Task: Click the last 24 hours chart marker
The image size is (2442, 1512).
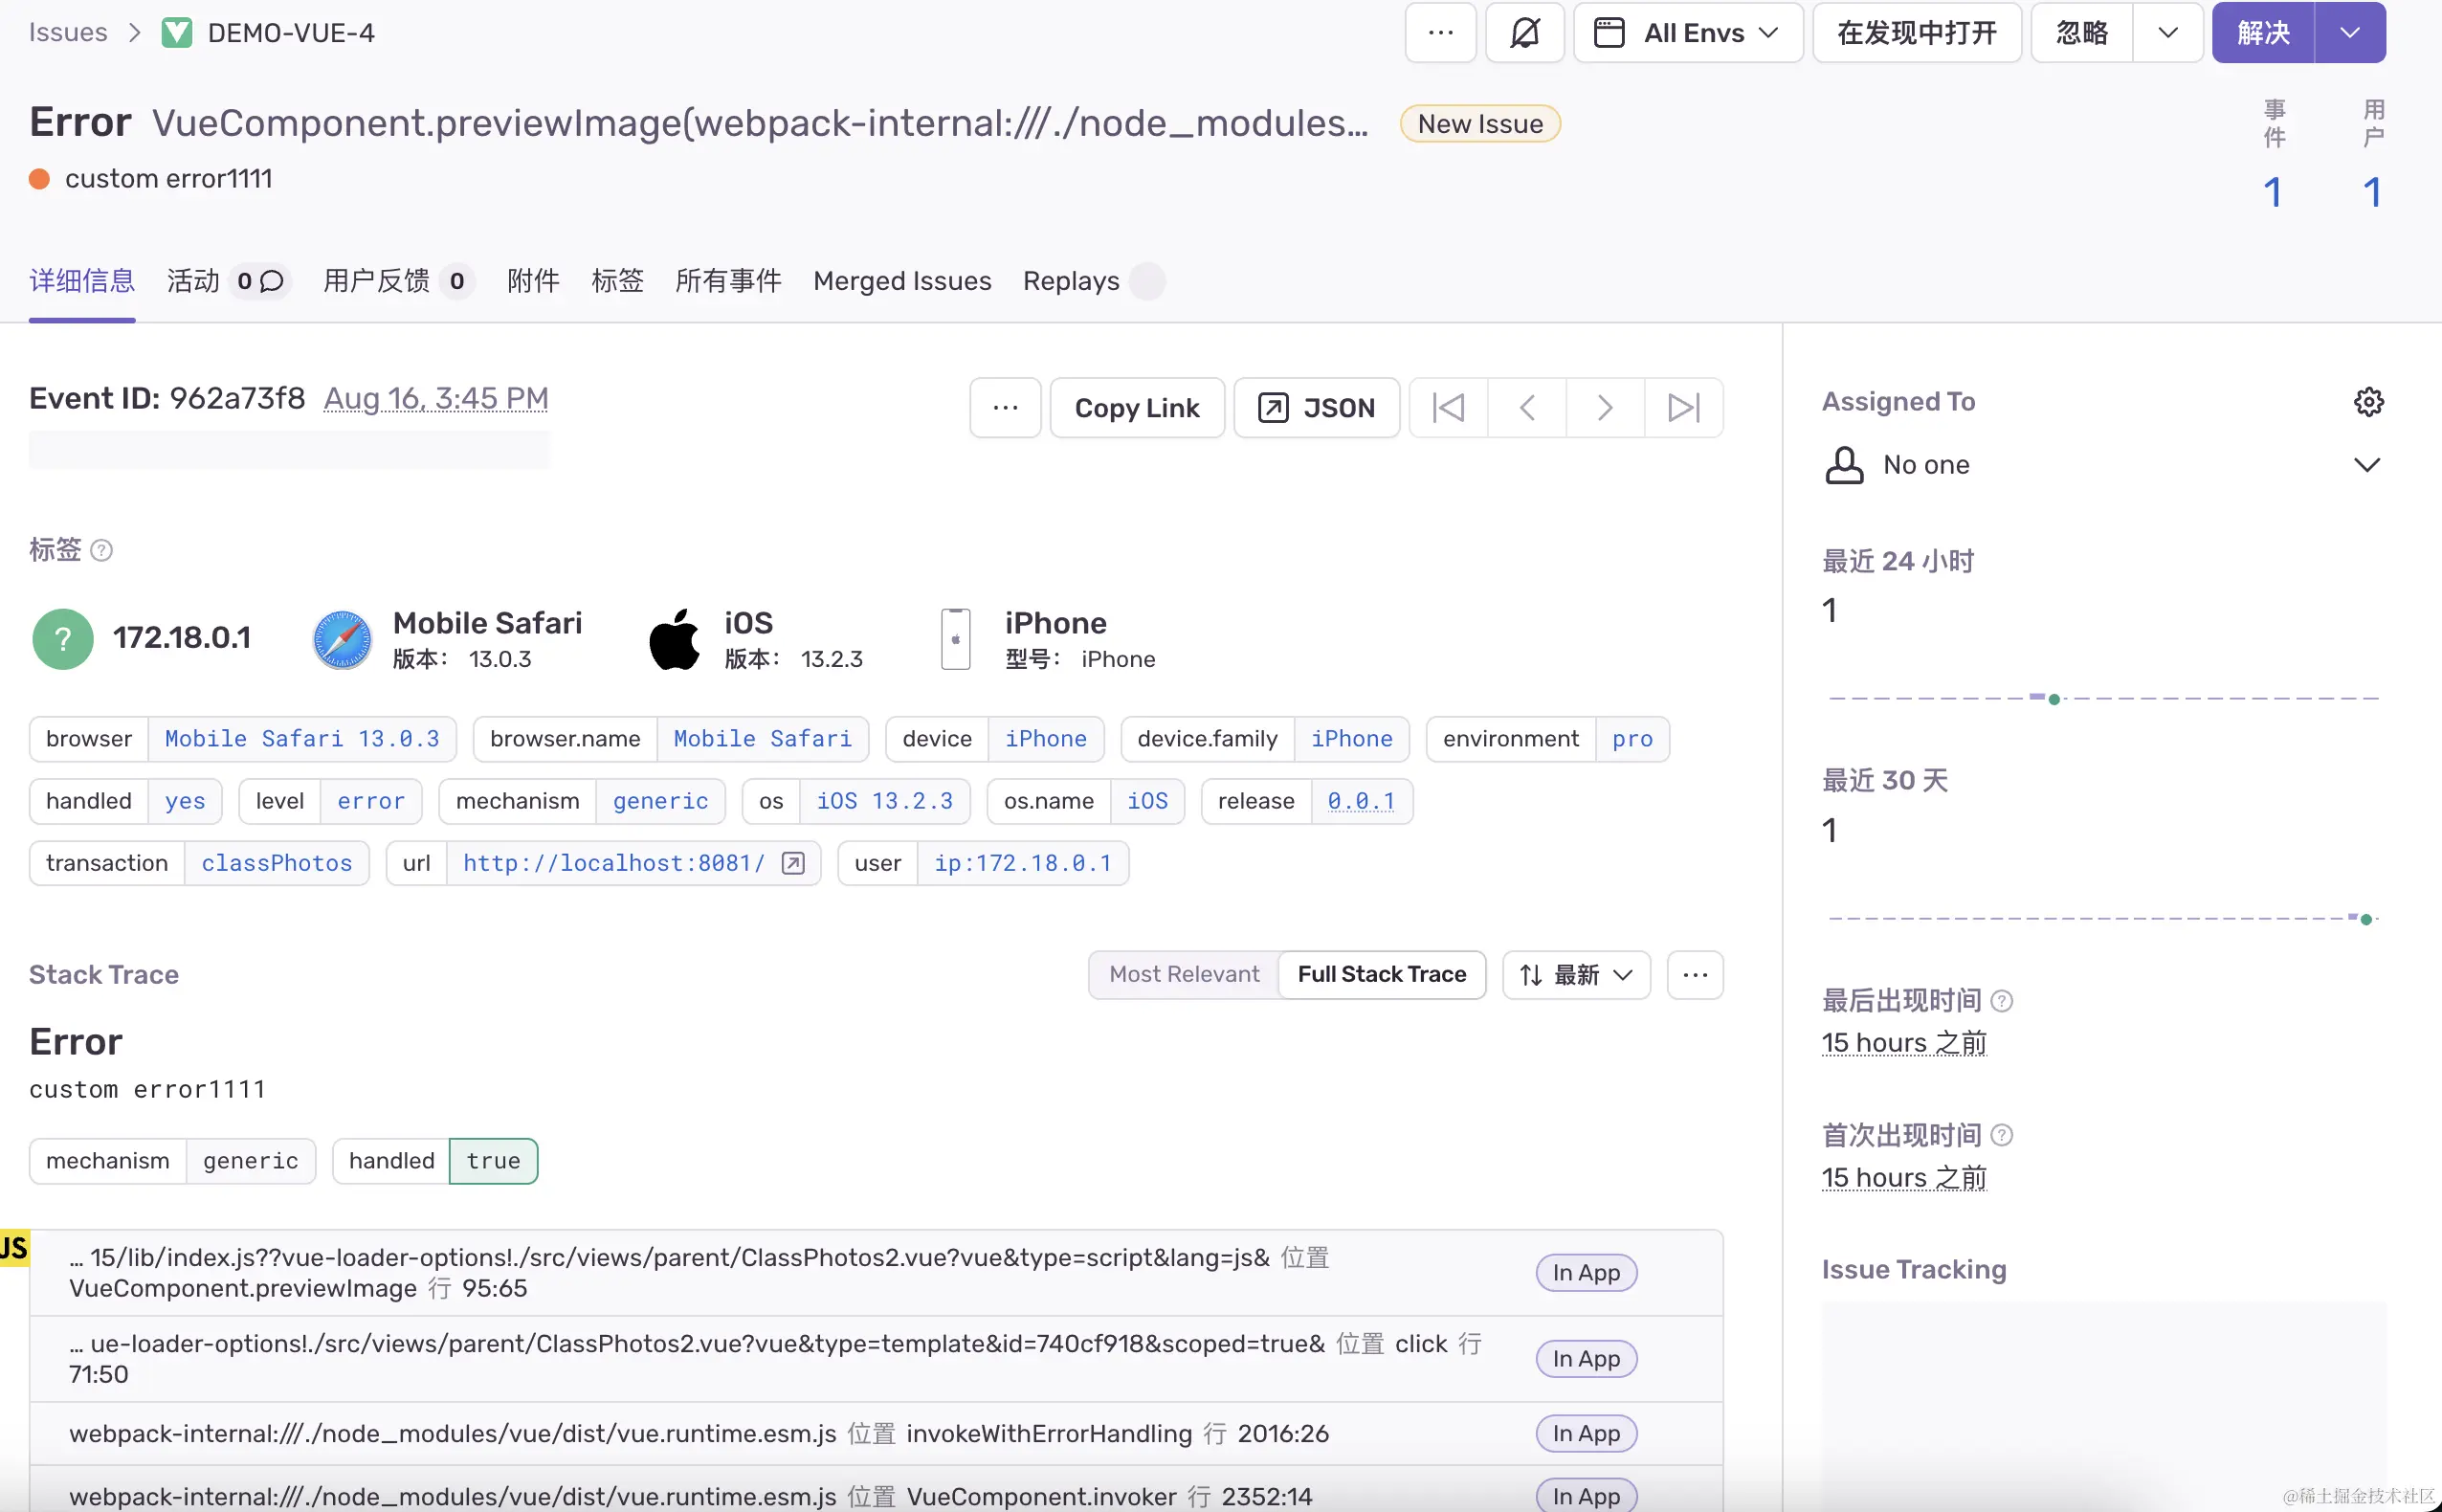Action: point(2054,699)
